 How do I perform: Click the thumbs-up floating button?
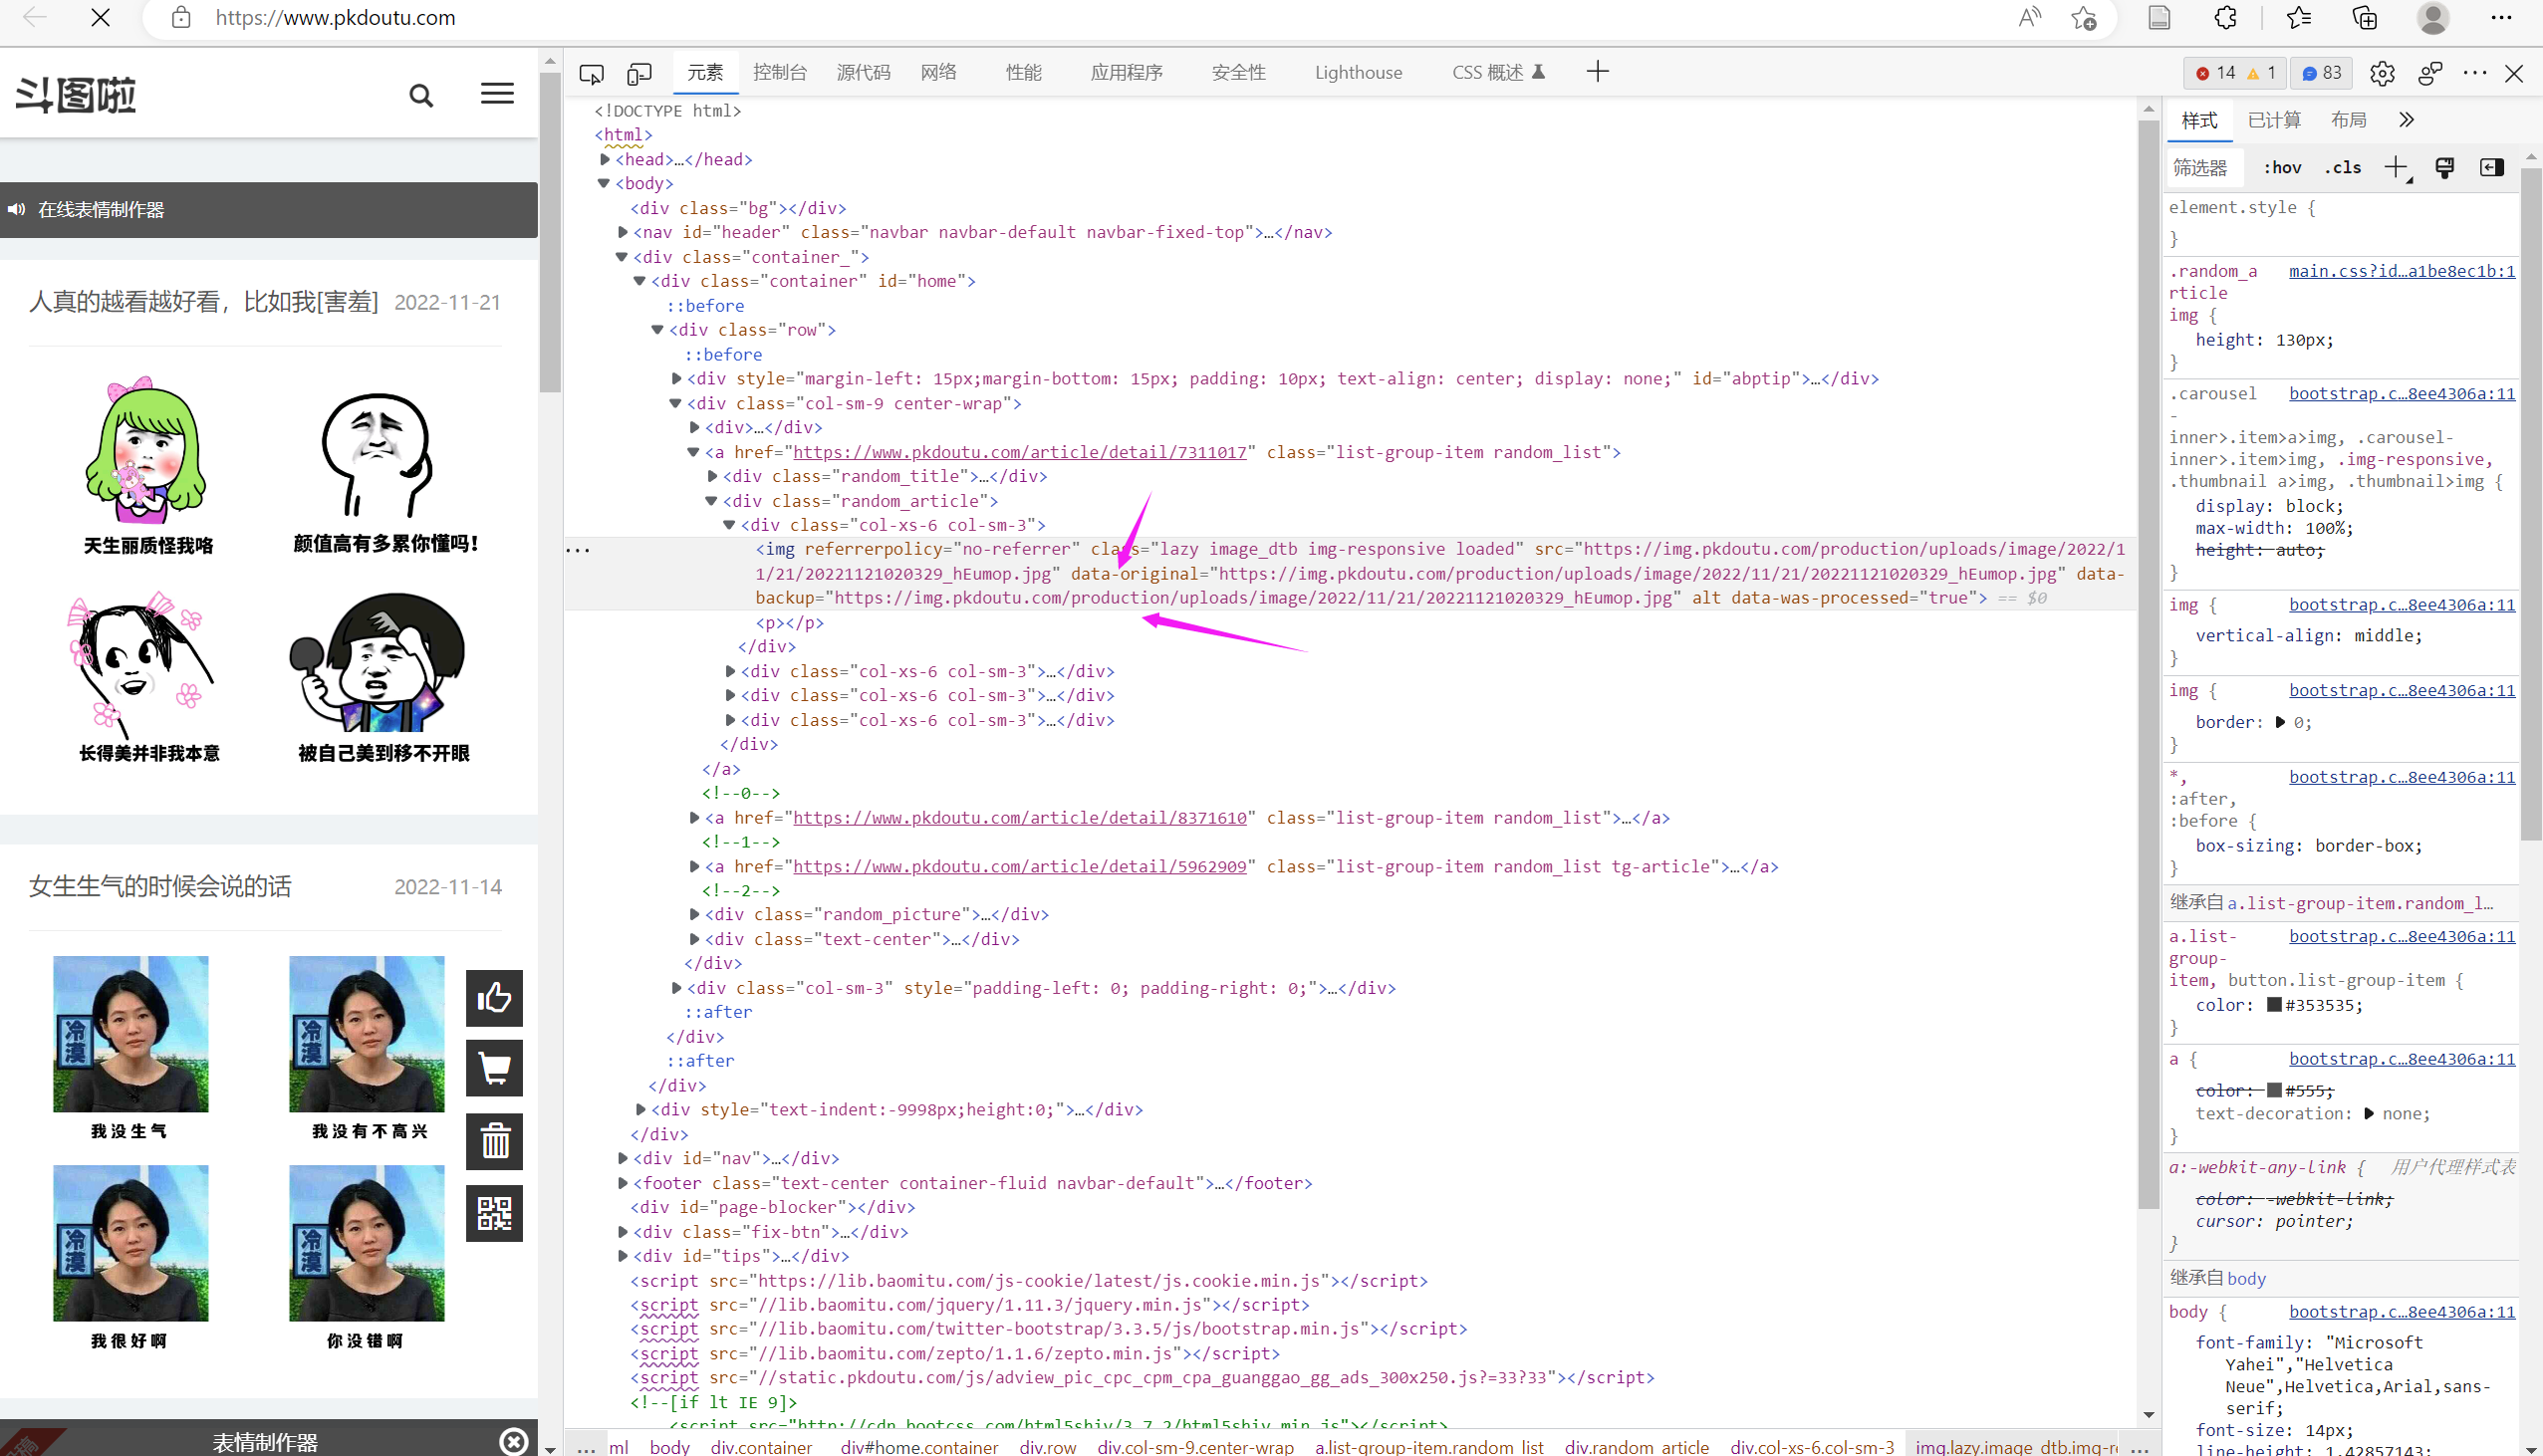(x=494, y=997)
